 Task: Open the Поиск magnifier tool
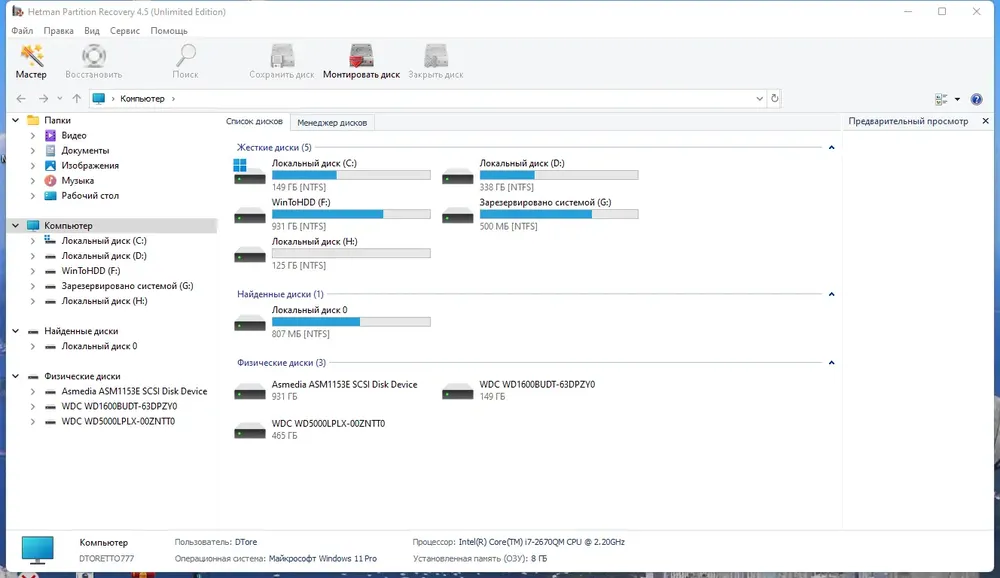(x=186, y=61)
